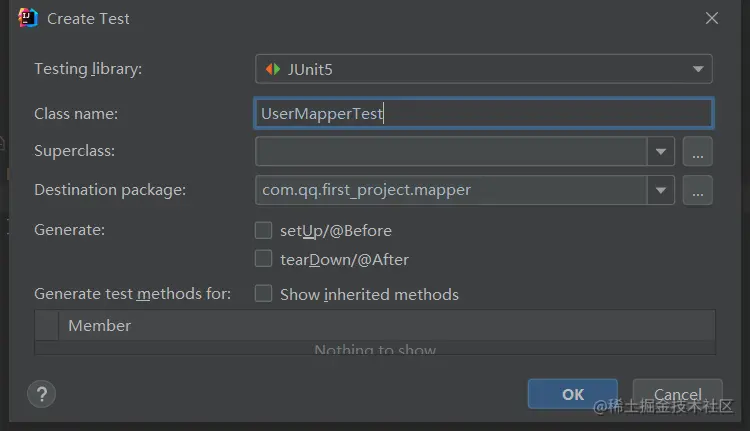750x431 pixels.
Task: Expand the Destination package dropdown arrow
Action: point(661,190)
